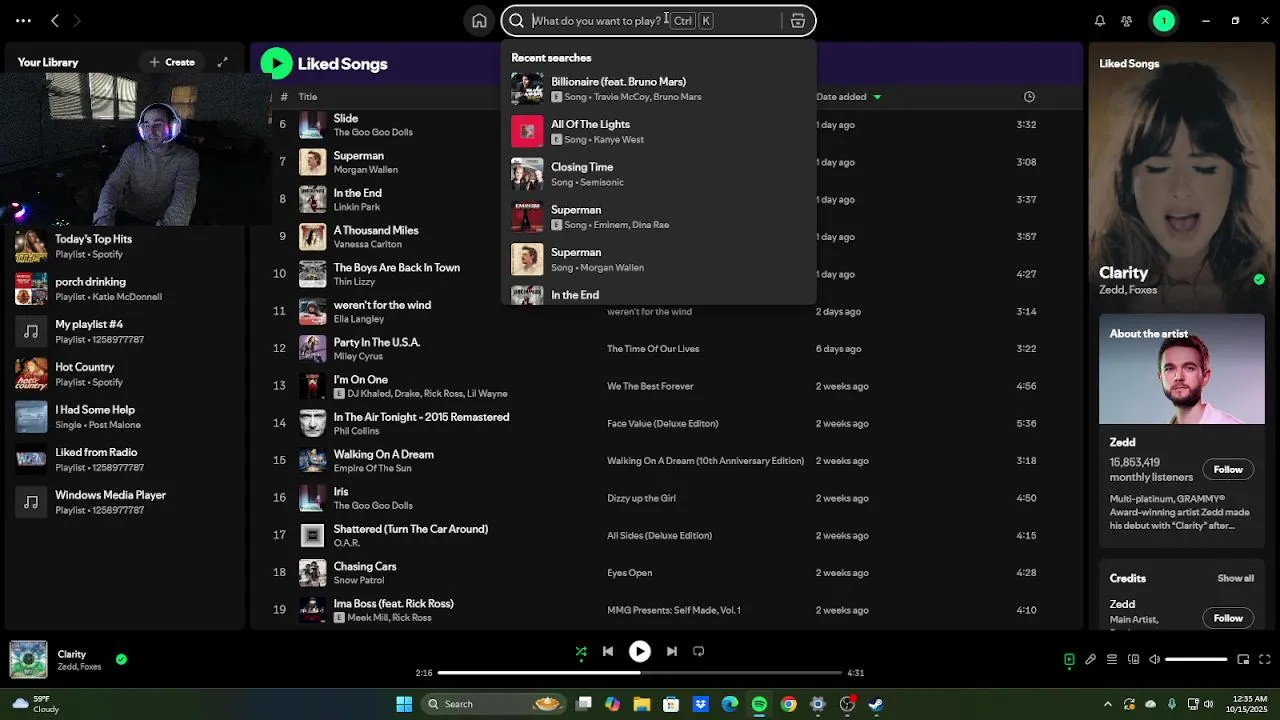Select song In The Air Tonight - 2015 Remastered
This screenshot has height=720, width=1280.
[421, 417]
